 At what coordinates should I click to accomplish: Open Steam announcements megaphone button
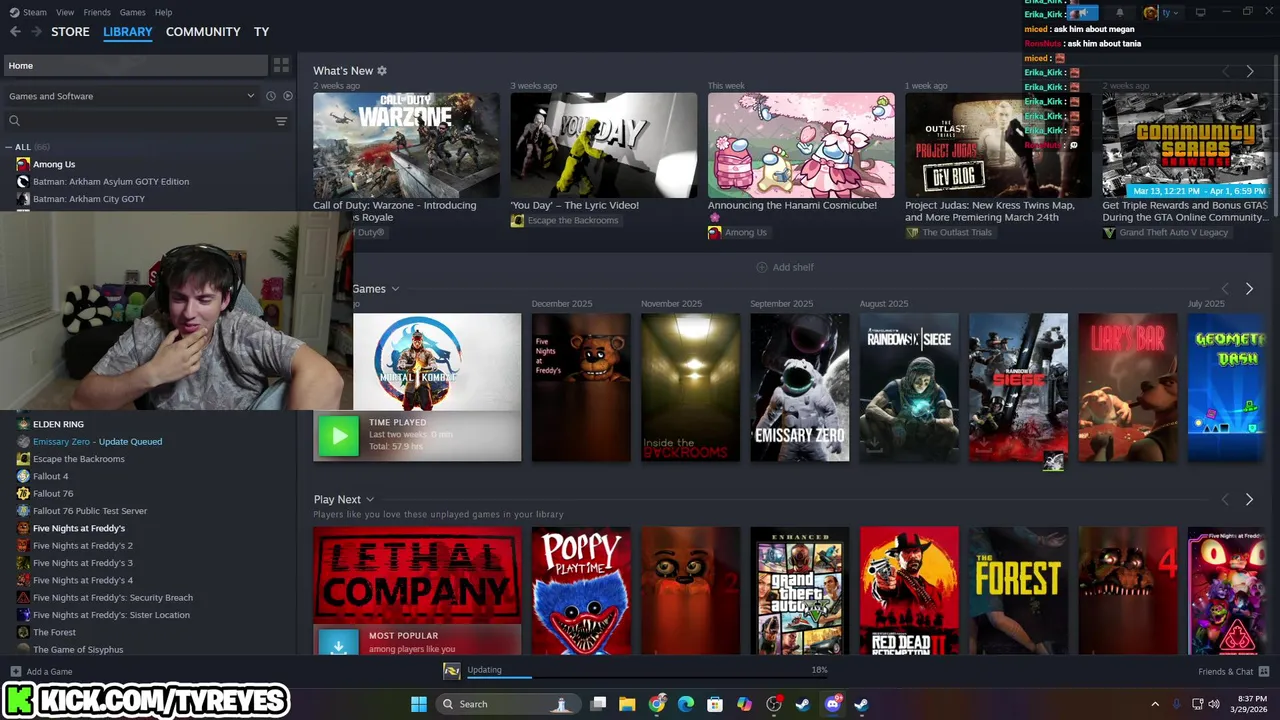click(1083, 13)
